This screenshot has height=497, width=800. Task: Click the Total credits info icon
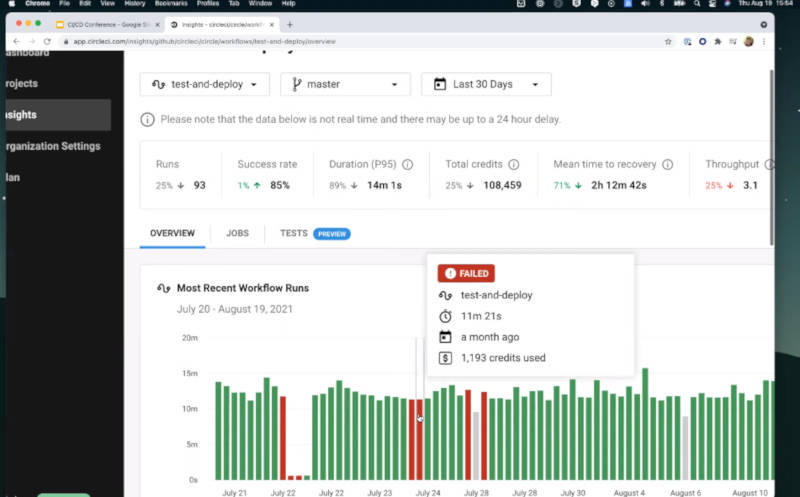tap(514, 164)
